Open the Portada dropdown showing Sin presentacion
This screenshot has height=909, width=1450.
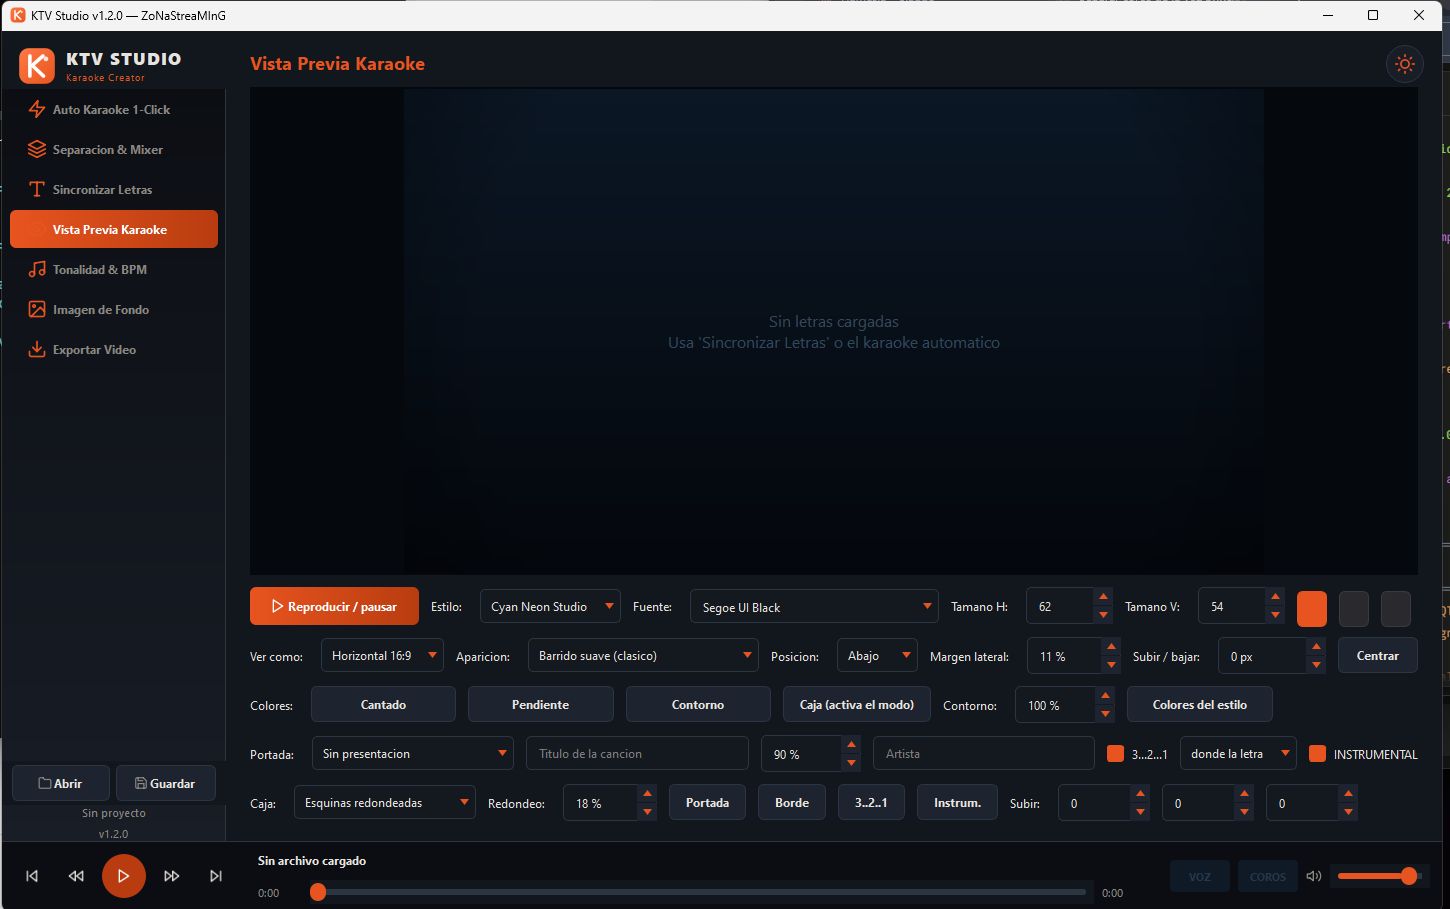point(412,754)
